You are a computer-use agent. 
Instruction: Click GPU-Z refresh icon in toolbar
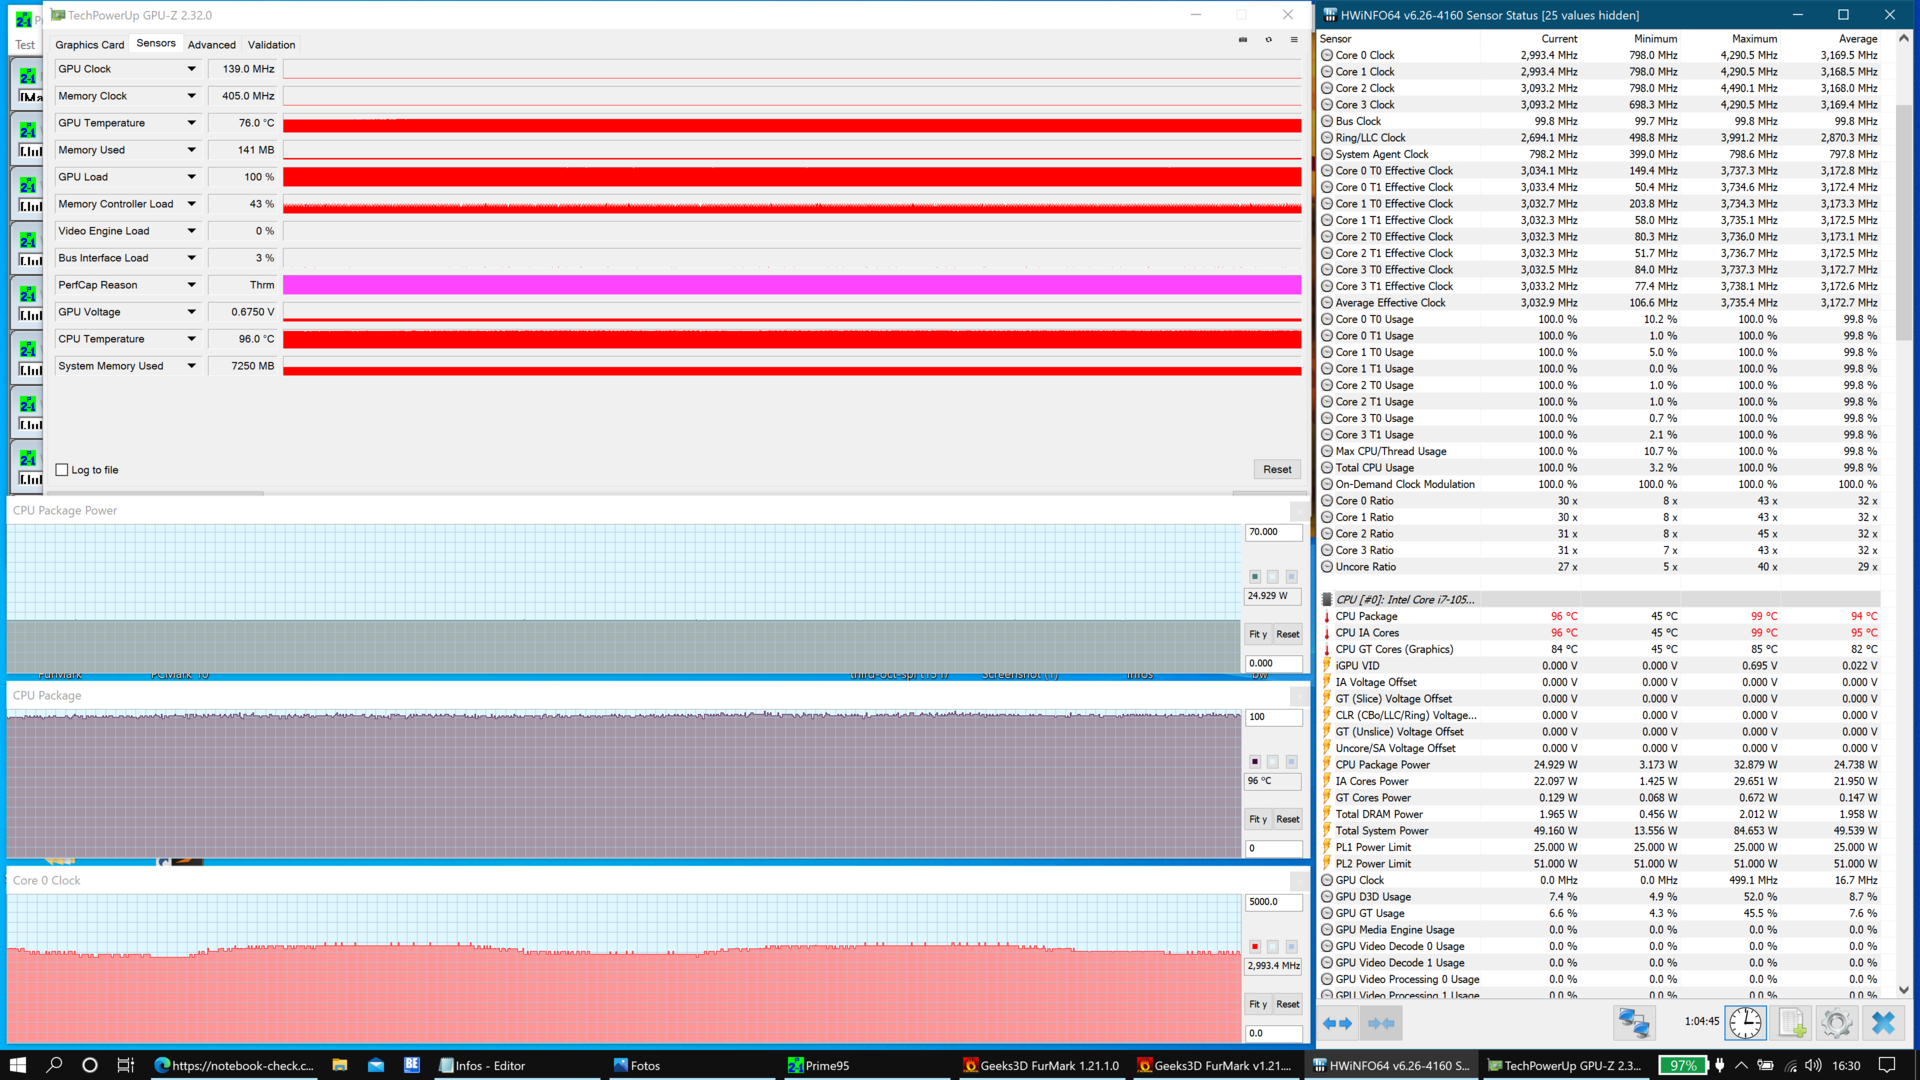pos(1269,40)
